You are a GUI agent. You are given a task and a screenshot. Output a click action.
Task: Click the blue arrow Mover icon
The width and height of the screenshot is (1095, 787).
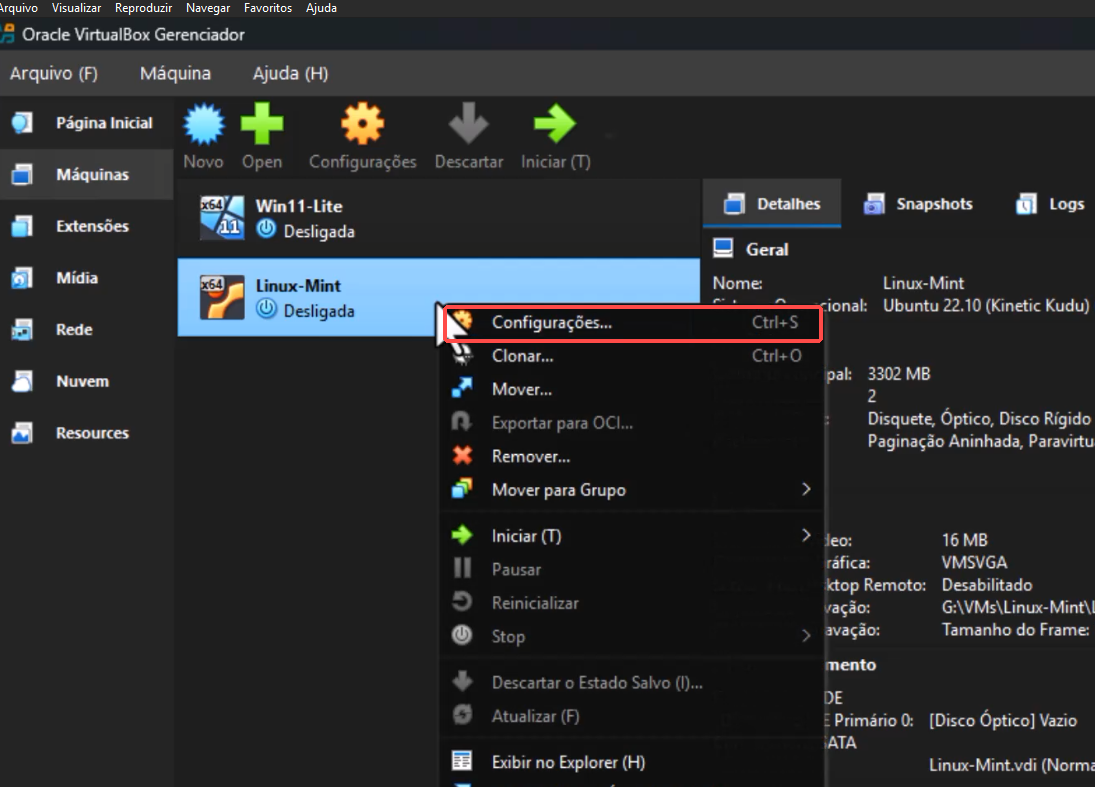click(x=462, y=388)
